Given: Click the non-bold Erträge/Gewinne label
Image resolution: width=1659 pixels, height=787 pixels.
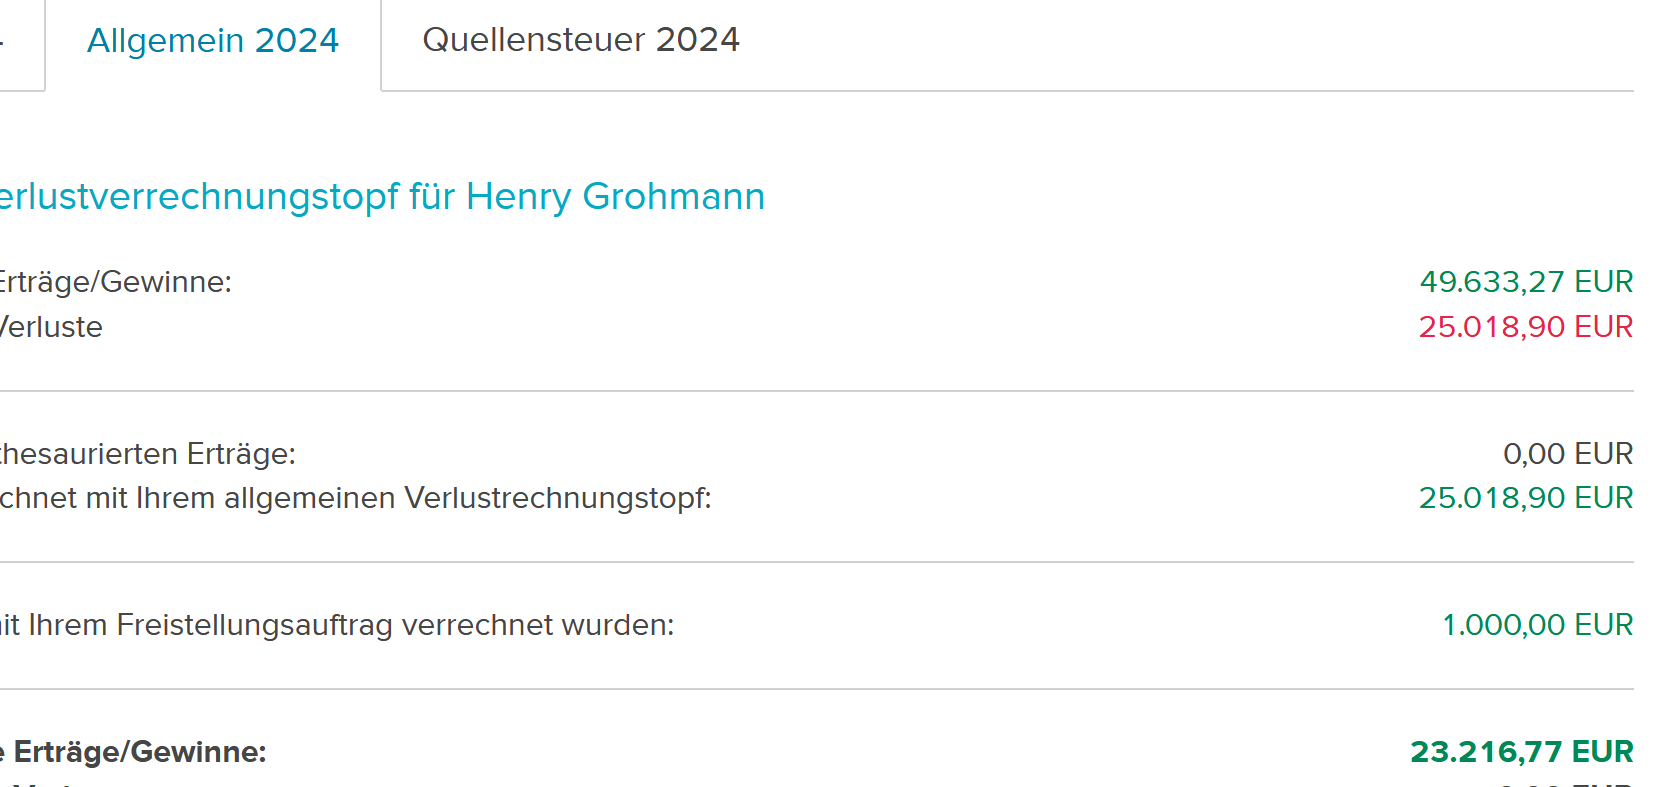Looking at the screenshot, I should (115, 282).
